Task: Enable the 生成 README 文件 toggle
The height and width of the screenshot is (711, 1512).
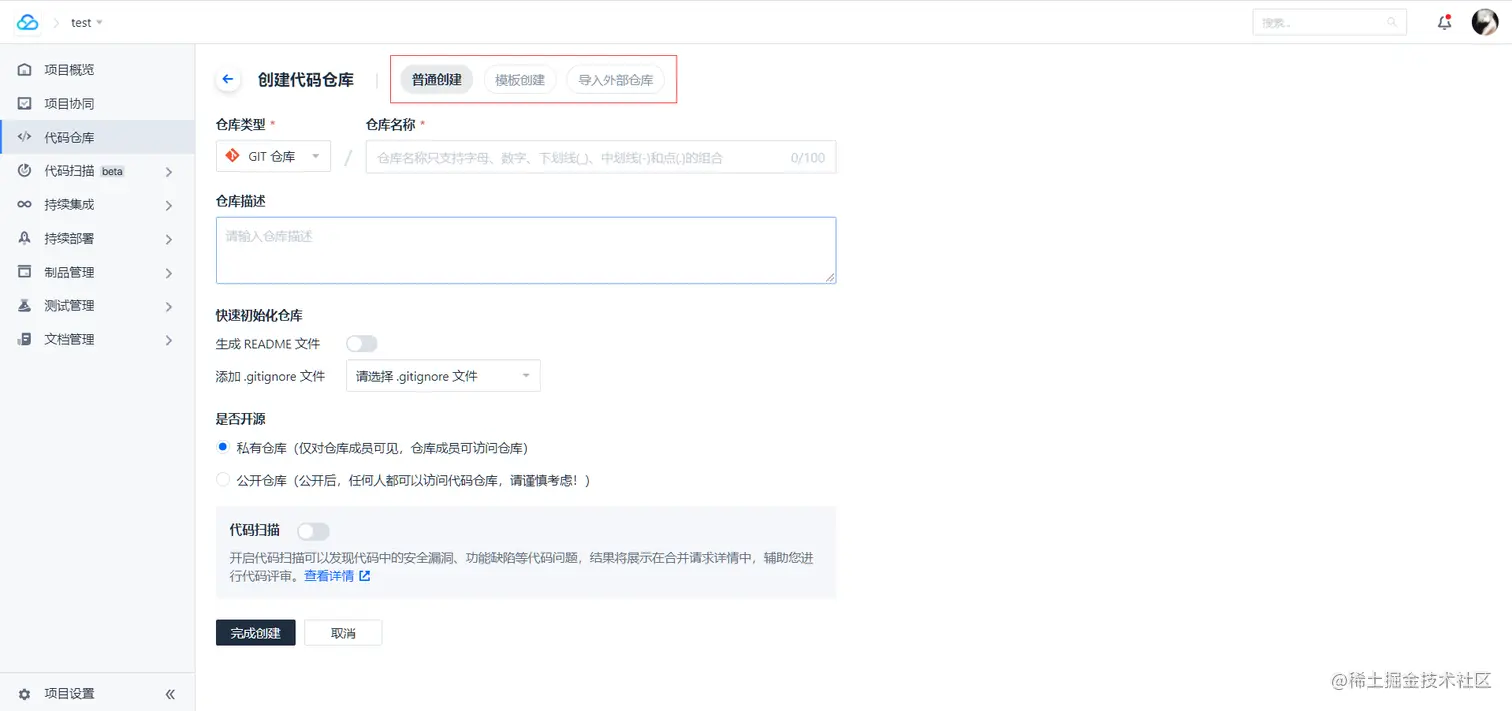Action: click(361, 343)
